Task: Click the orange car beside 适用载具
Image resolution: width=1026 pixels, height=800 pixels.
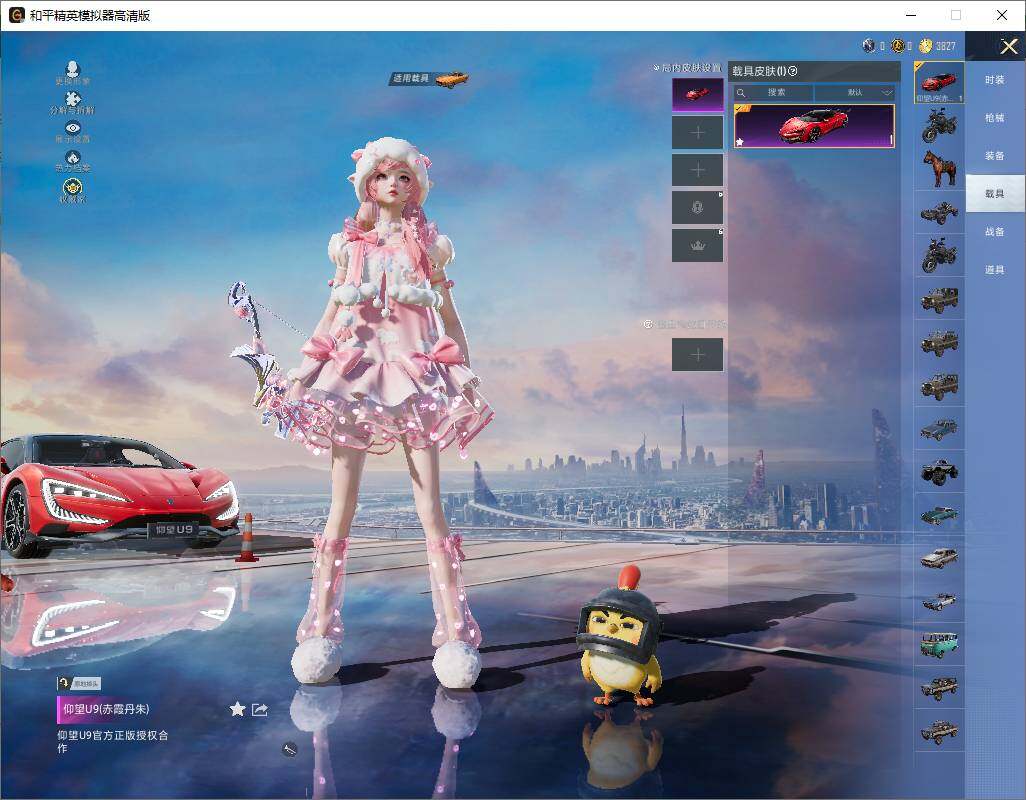Action: tap(451, 78)
